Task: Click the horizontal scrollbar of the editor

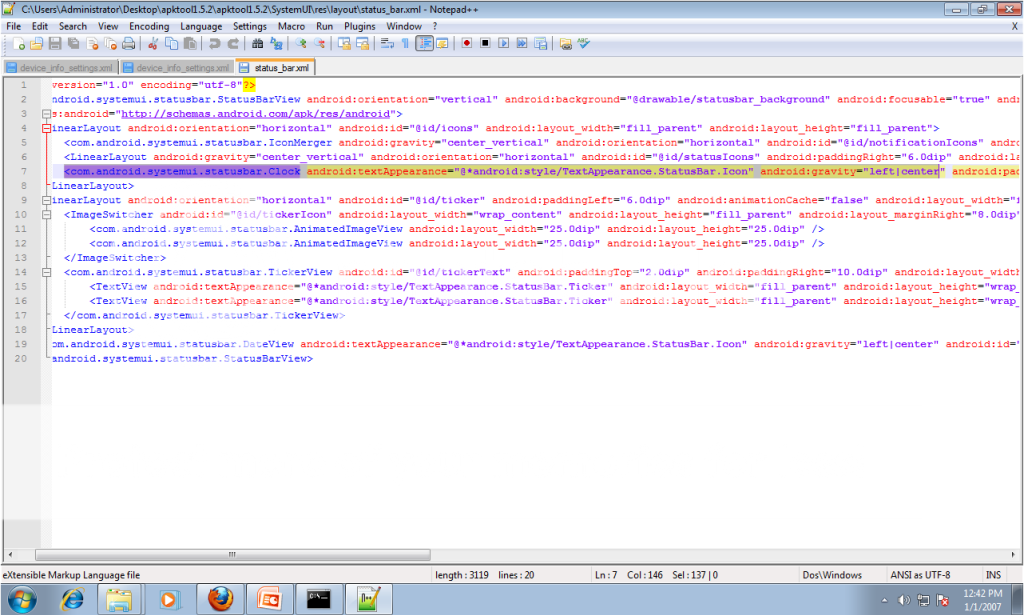Action: pos(500,554)
